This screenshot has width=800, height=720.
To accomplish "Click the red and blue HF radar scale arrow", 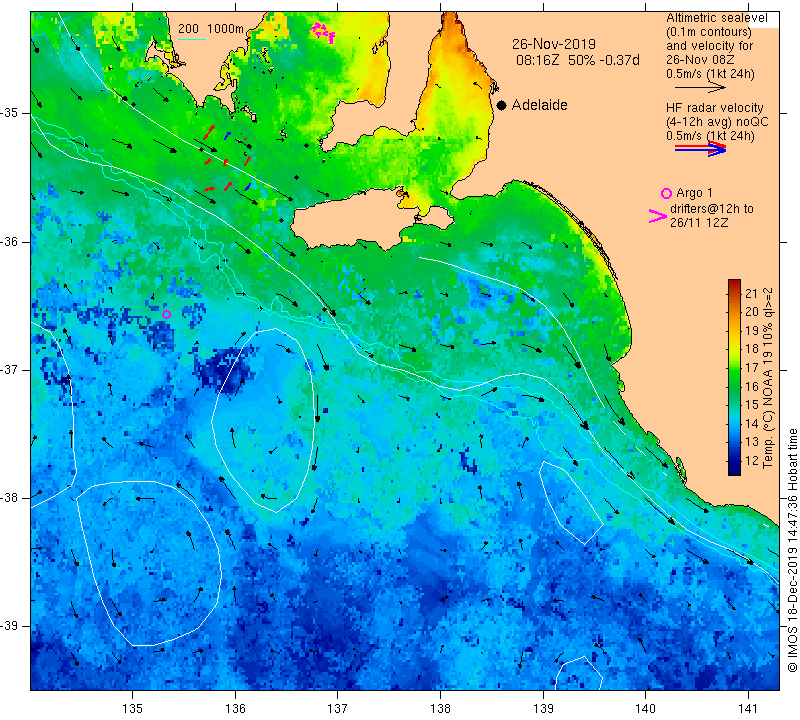I will click(x=701, y=148).
